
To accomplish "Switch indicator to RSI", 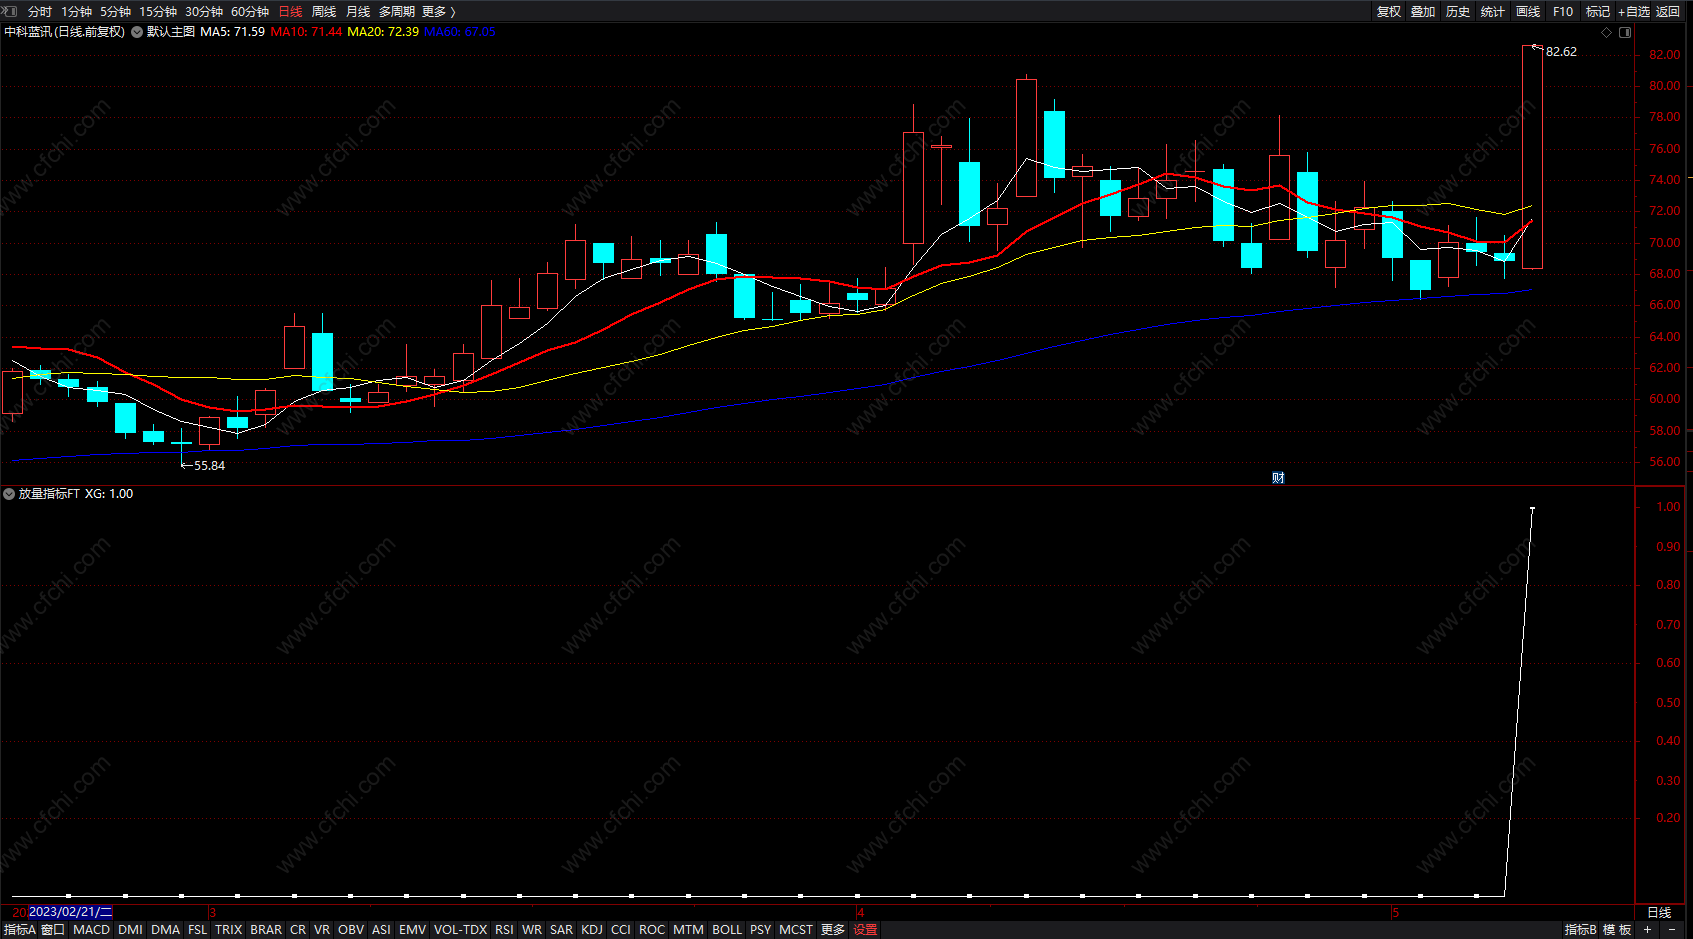I will (x=505, y=930).
